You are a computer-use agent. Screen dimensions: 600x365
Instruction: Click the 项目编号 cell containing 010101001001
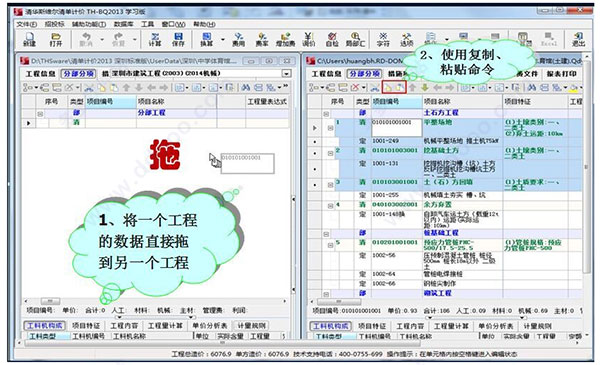pyautogui.click(x=397, y=127)
